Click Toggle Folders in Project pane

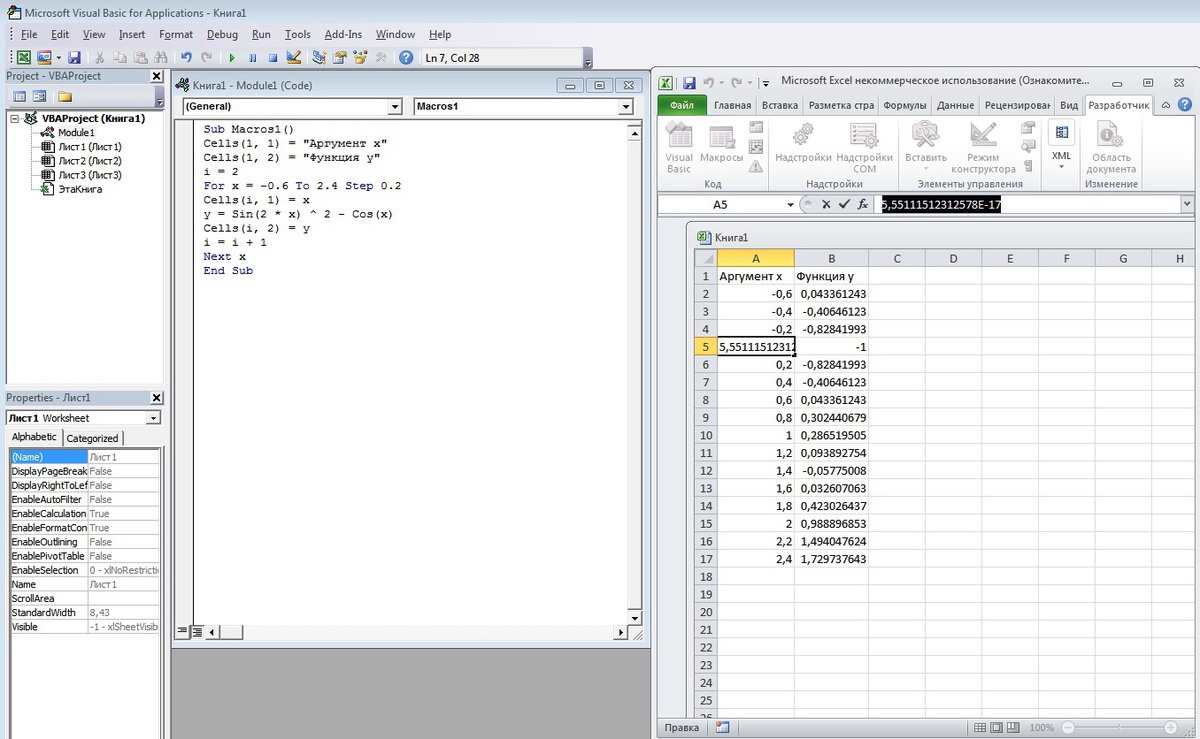tap(65, 97)
